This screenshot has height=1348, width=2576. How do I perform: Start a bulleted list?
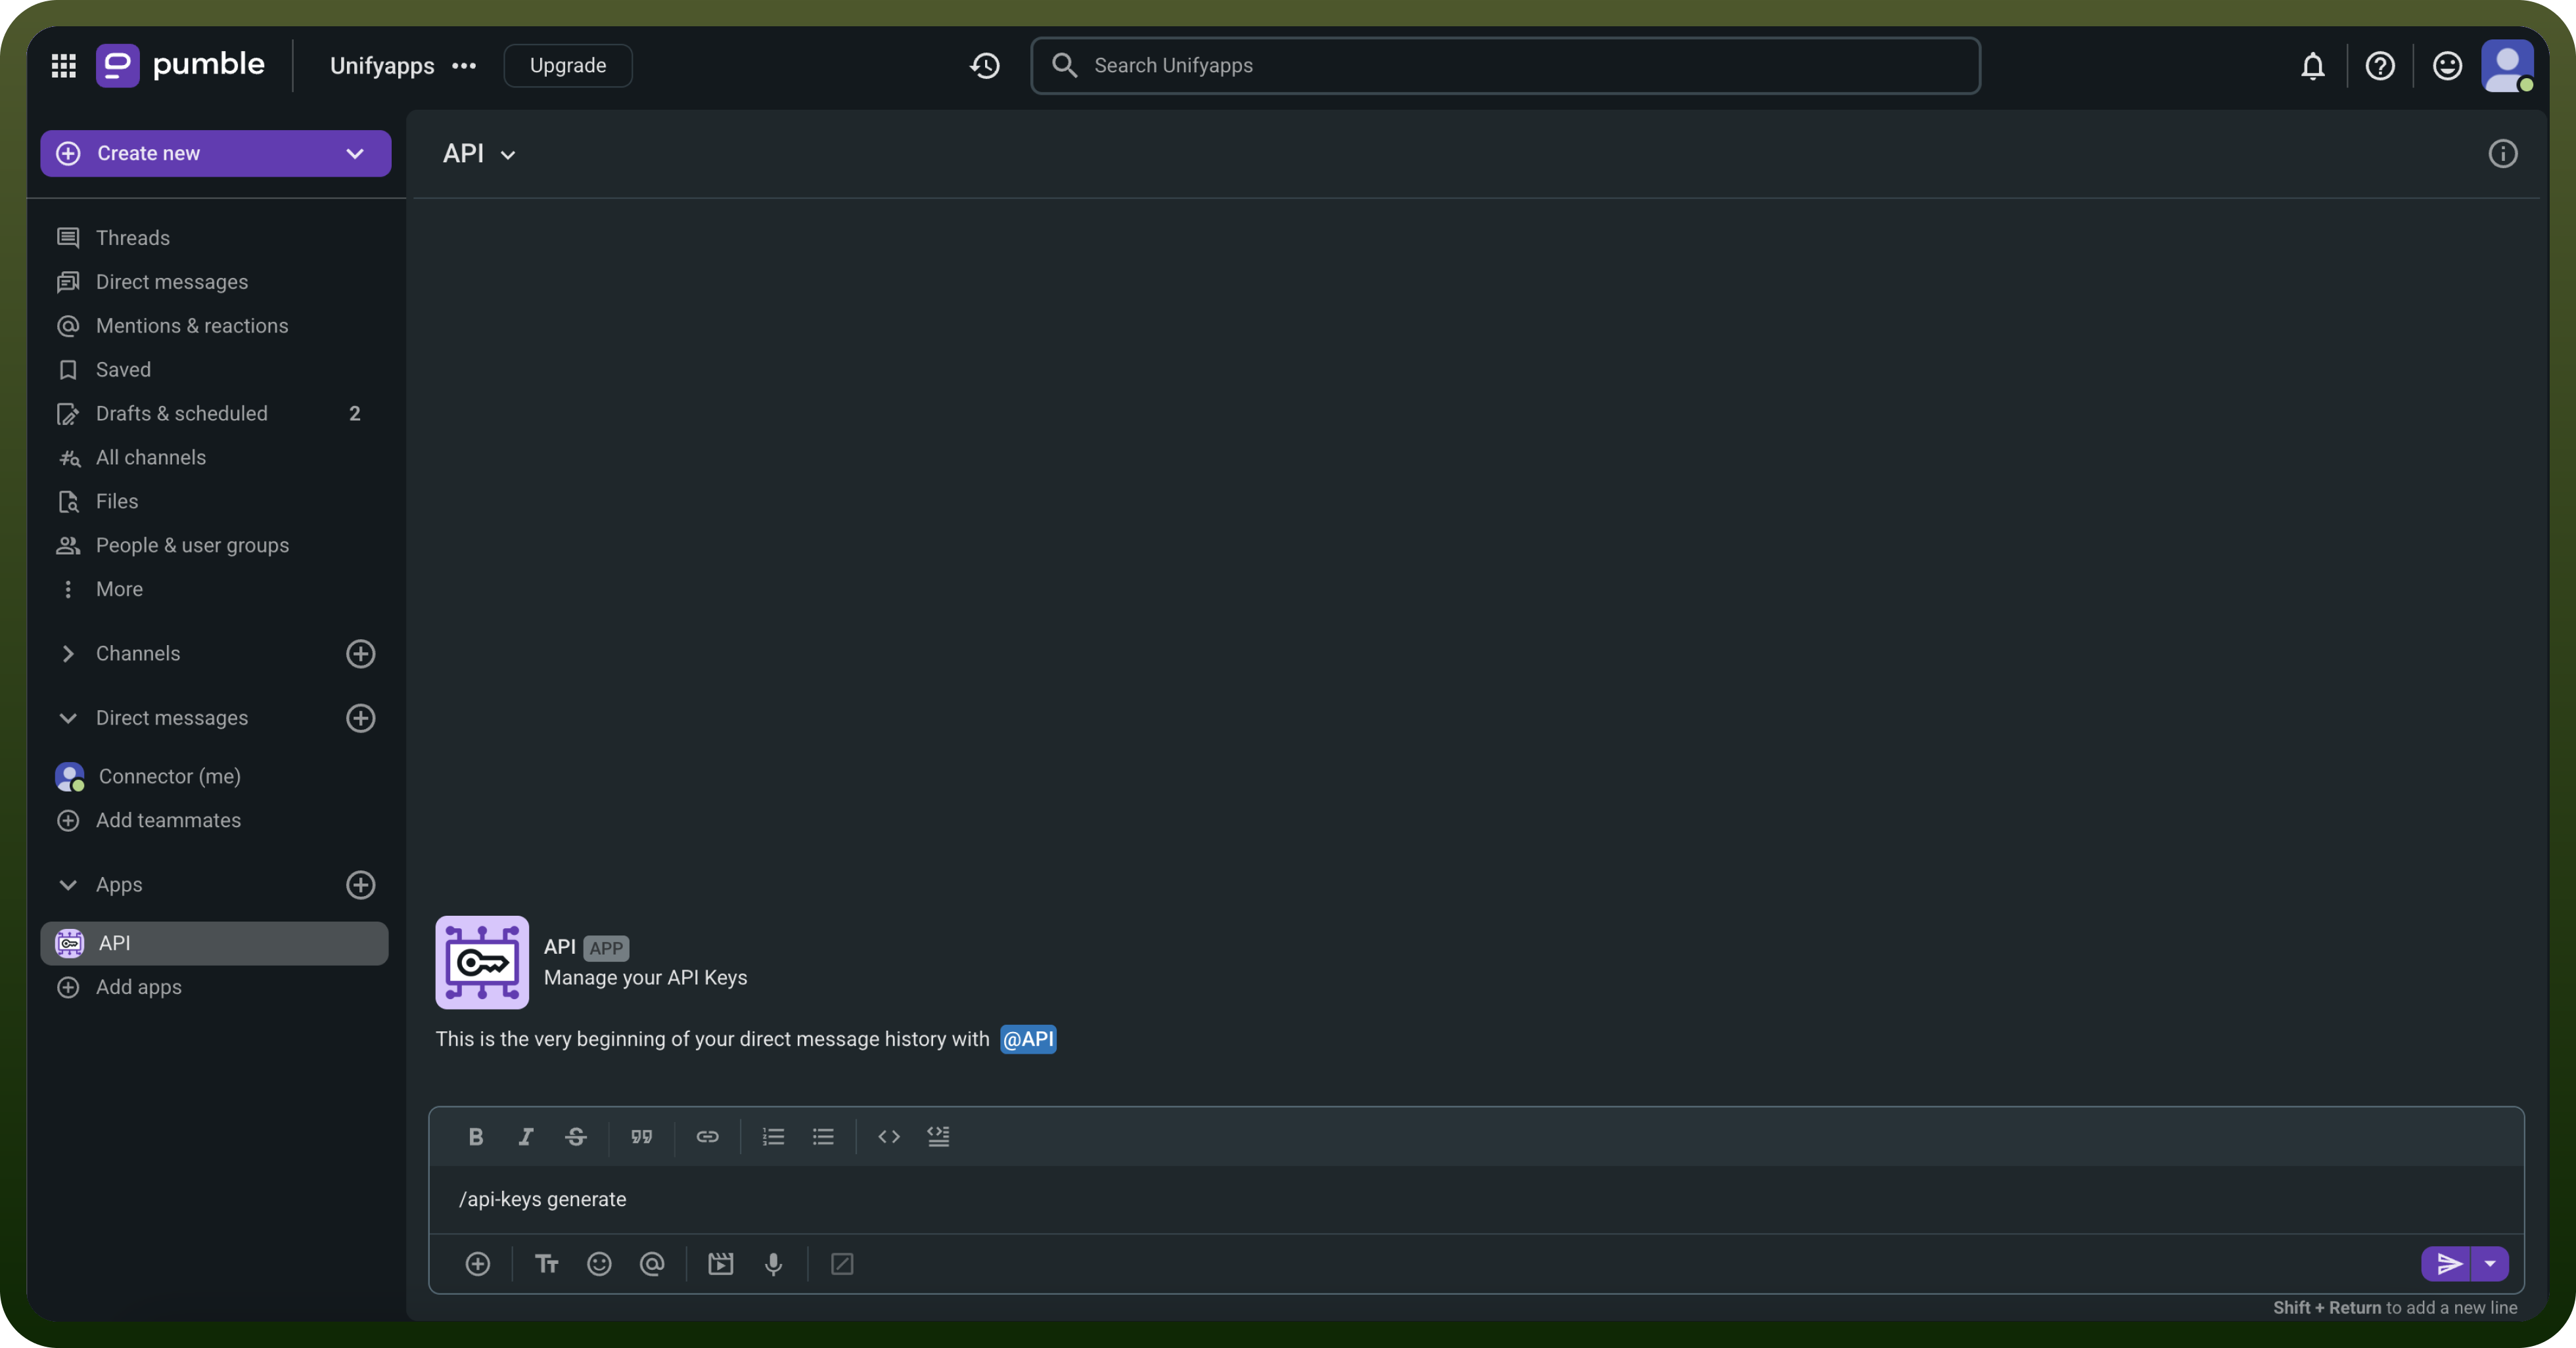click(x=823, y=1136)
